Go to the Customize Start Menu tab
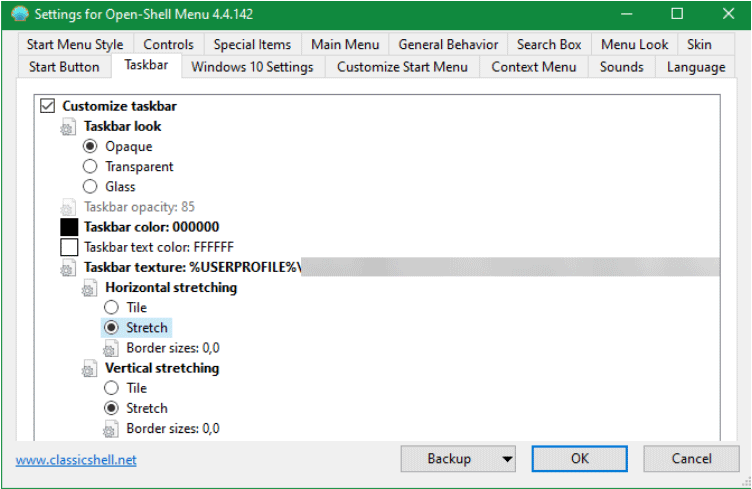 pyautogui.click(x=402, y=67)
